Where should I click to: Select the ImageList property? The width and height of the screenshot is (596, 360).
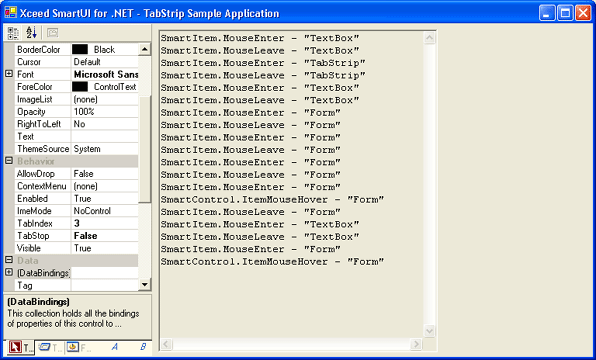(35, 99)
